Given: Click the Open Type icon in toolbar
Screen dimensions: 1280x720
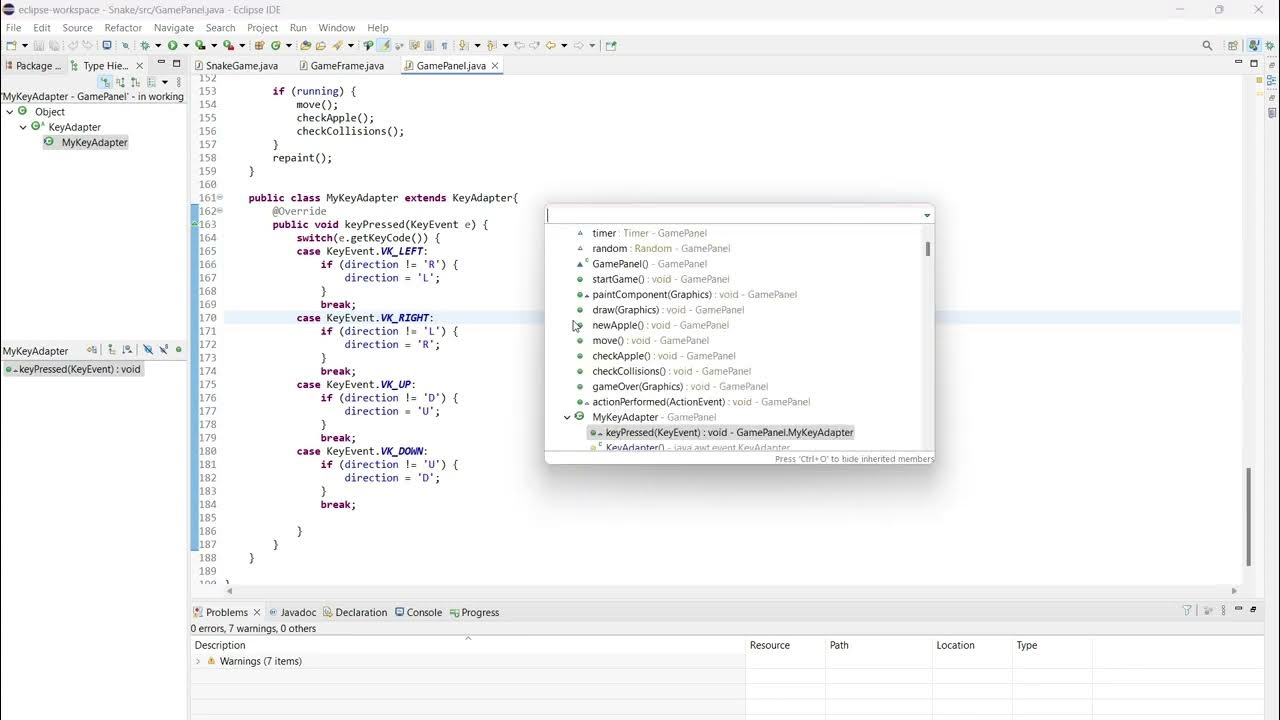Looking at the screenshot, I should point(305,45).
